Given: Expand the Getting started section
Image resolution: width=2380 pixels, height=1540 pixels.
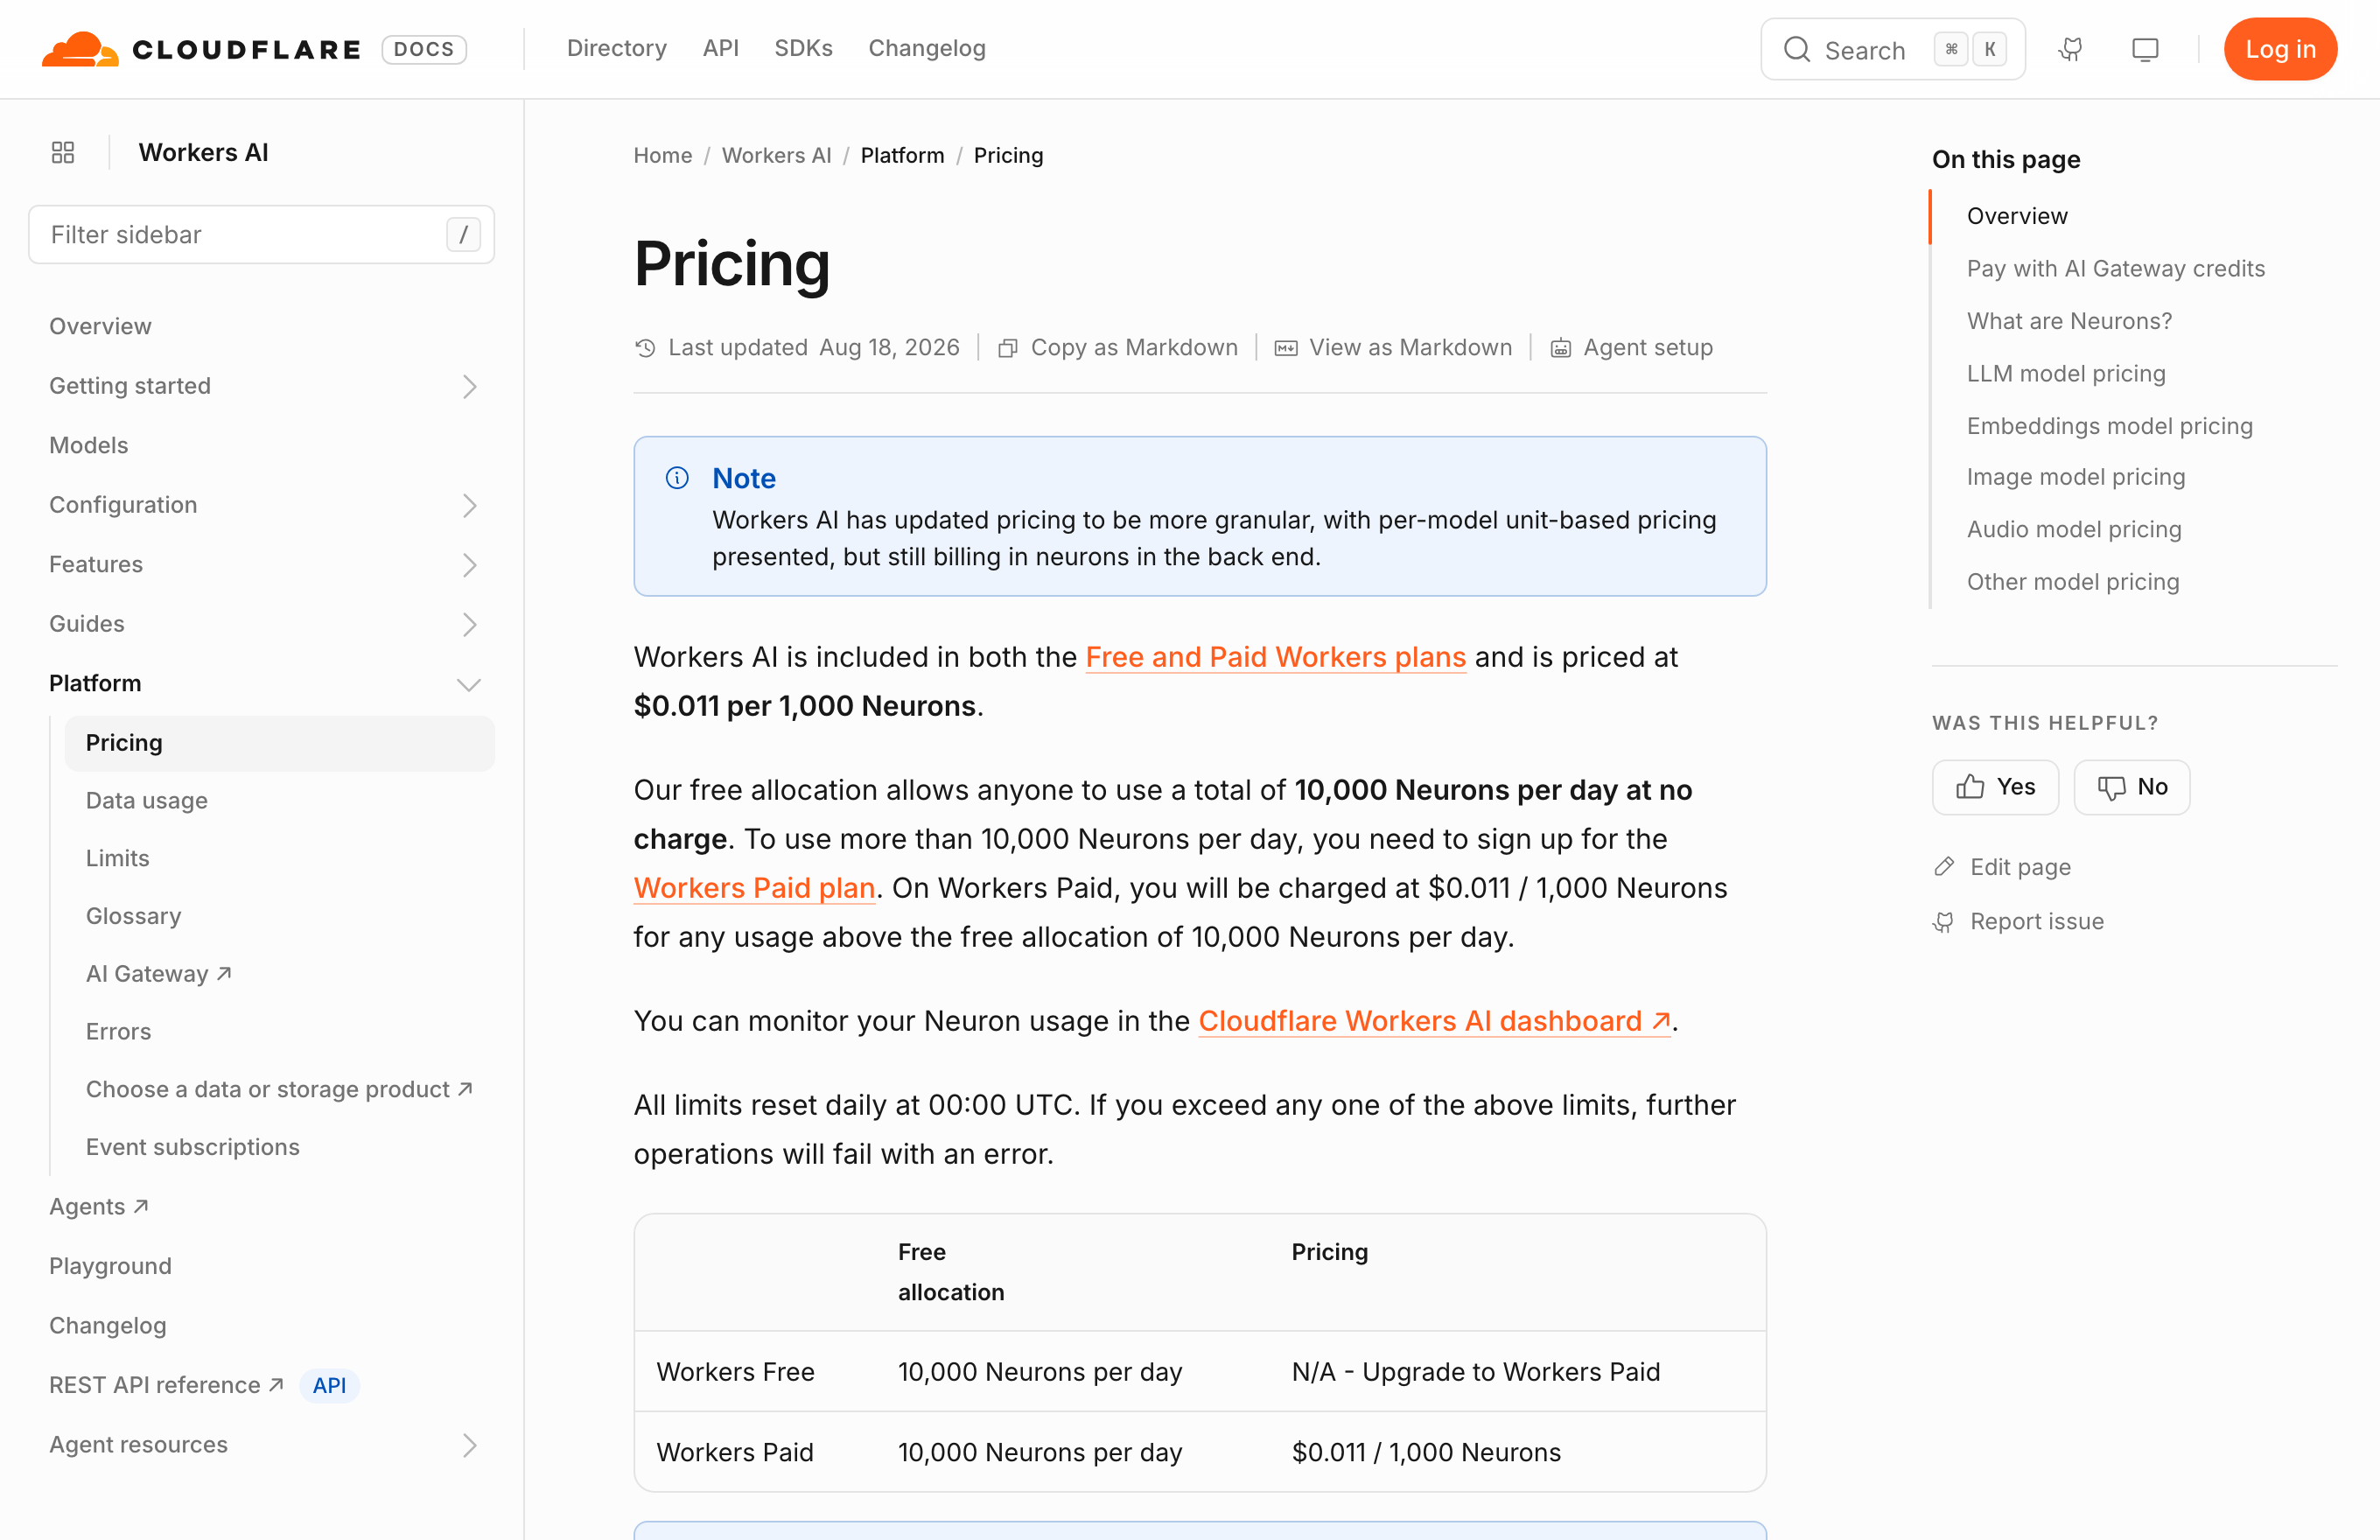Looking at the screenshot, I should pyautogui.click(x=469, y=386).
